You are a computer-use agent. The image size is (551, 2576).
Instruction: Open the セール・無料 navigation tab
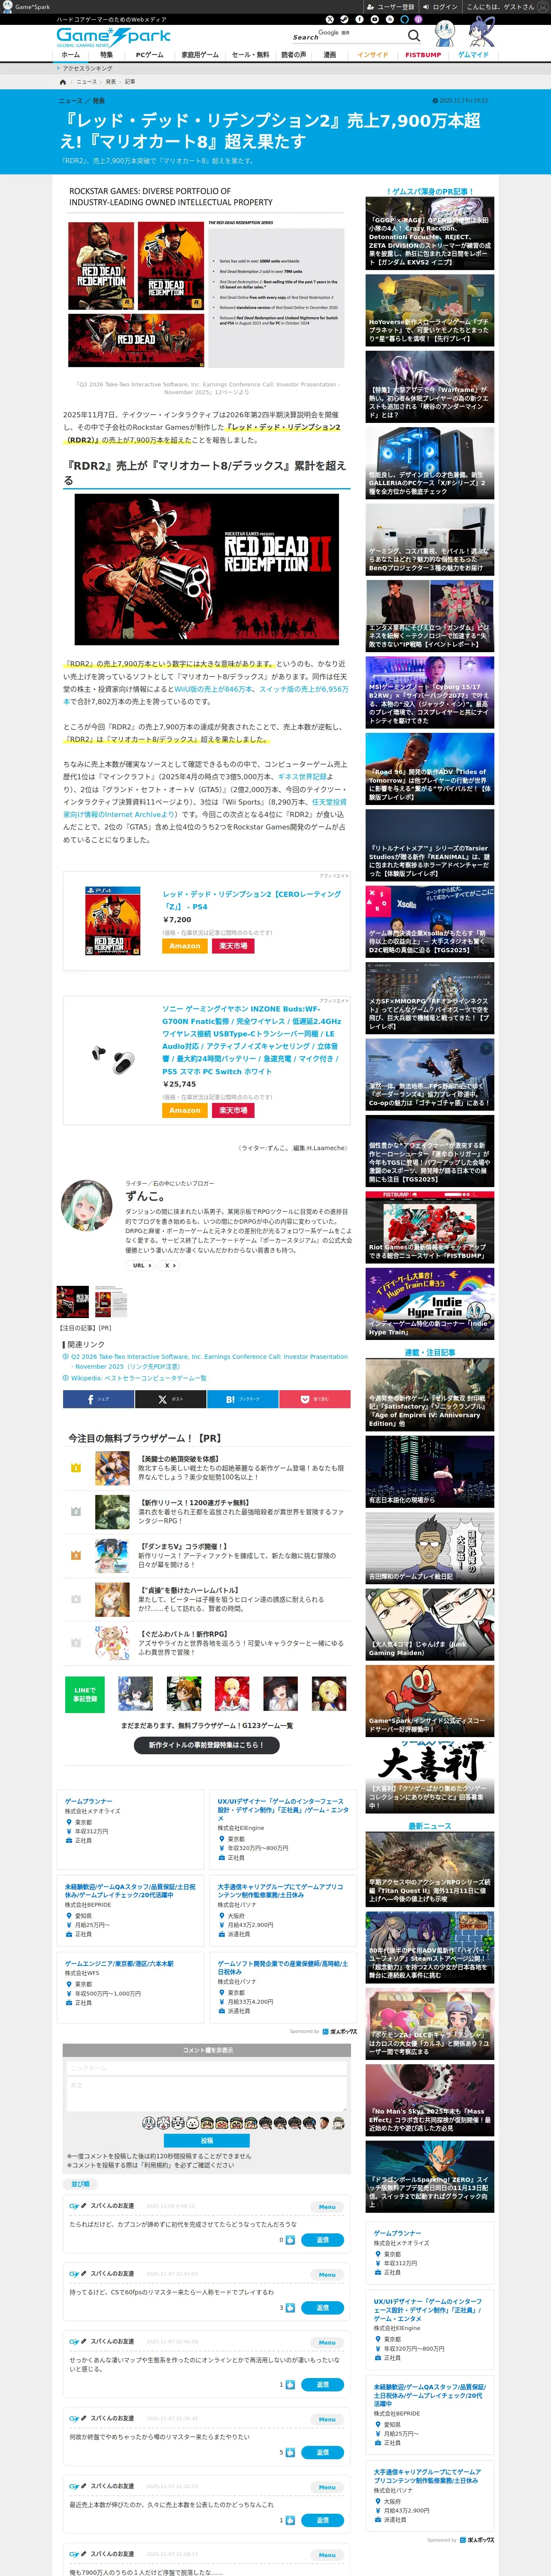[250, 55]
